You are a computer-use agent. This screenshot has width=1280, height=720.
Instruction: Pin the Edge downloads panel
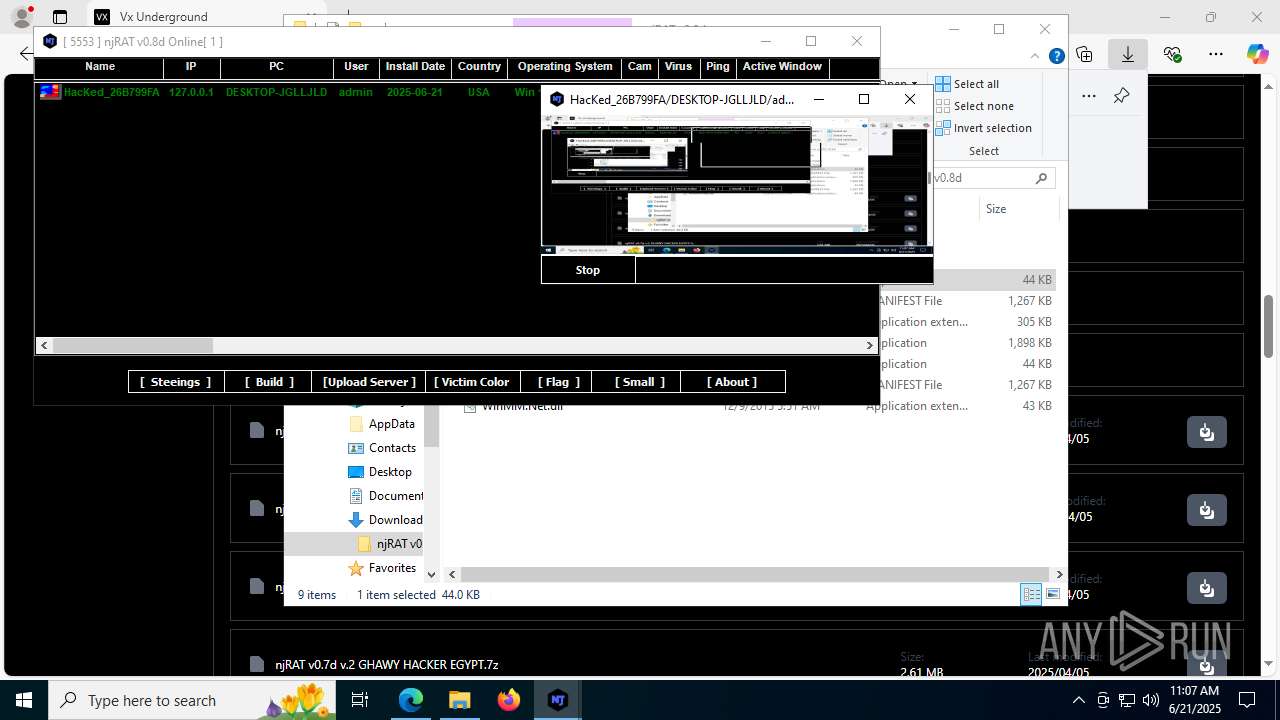1121,96
